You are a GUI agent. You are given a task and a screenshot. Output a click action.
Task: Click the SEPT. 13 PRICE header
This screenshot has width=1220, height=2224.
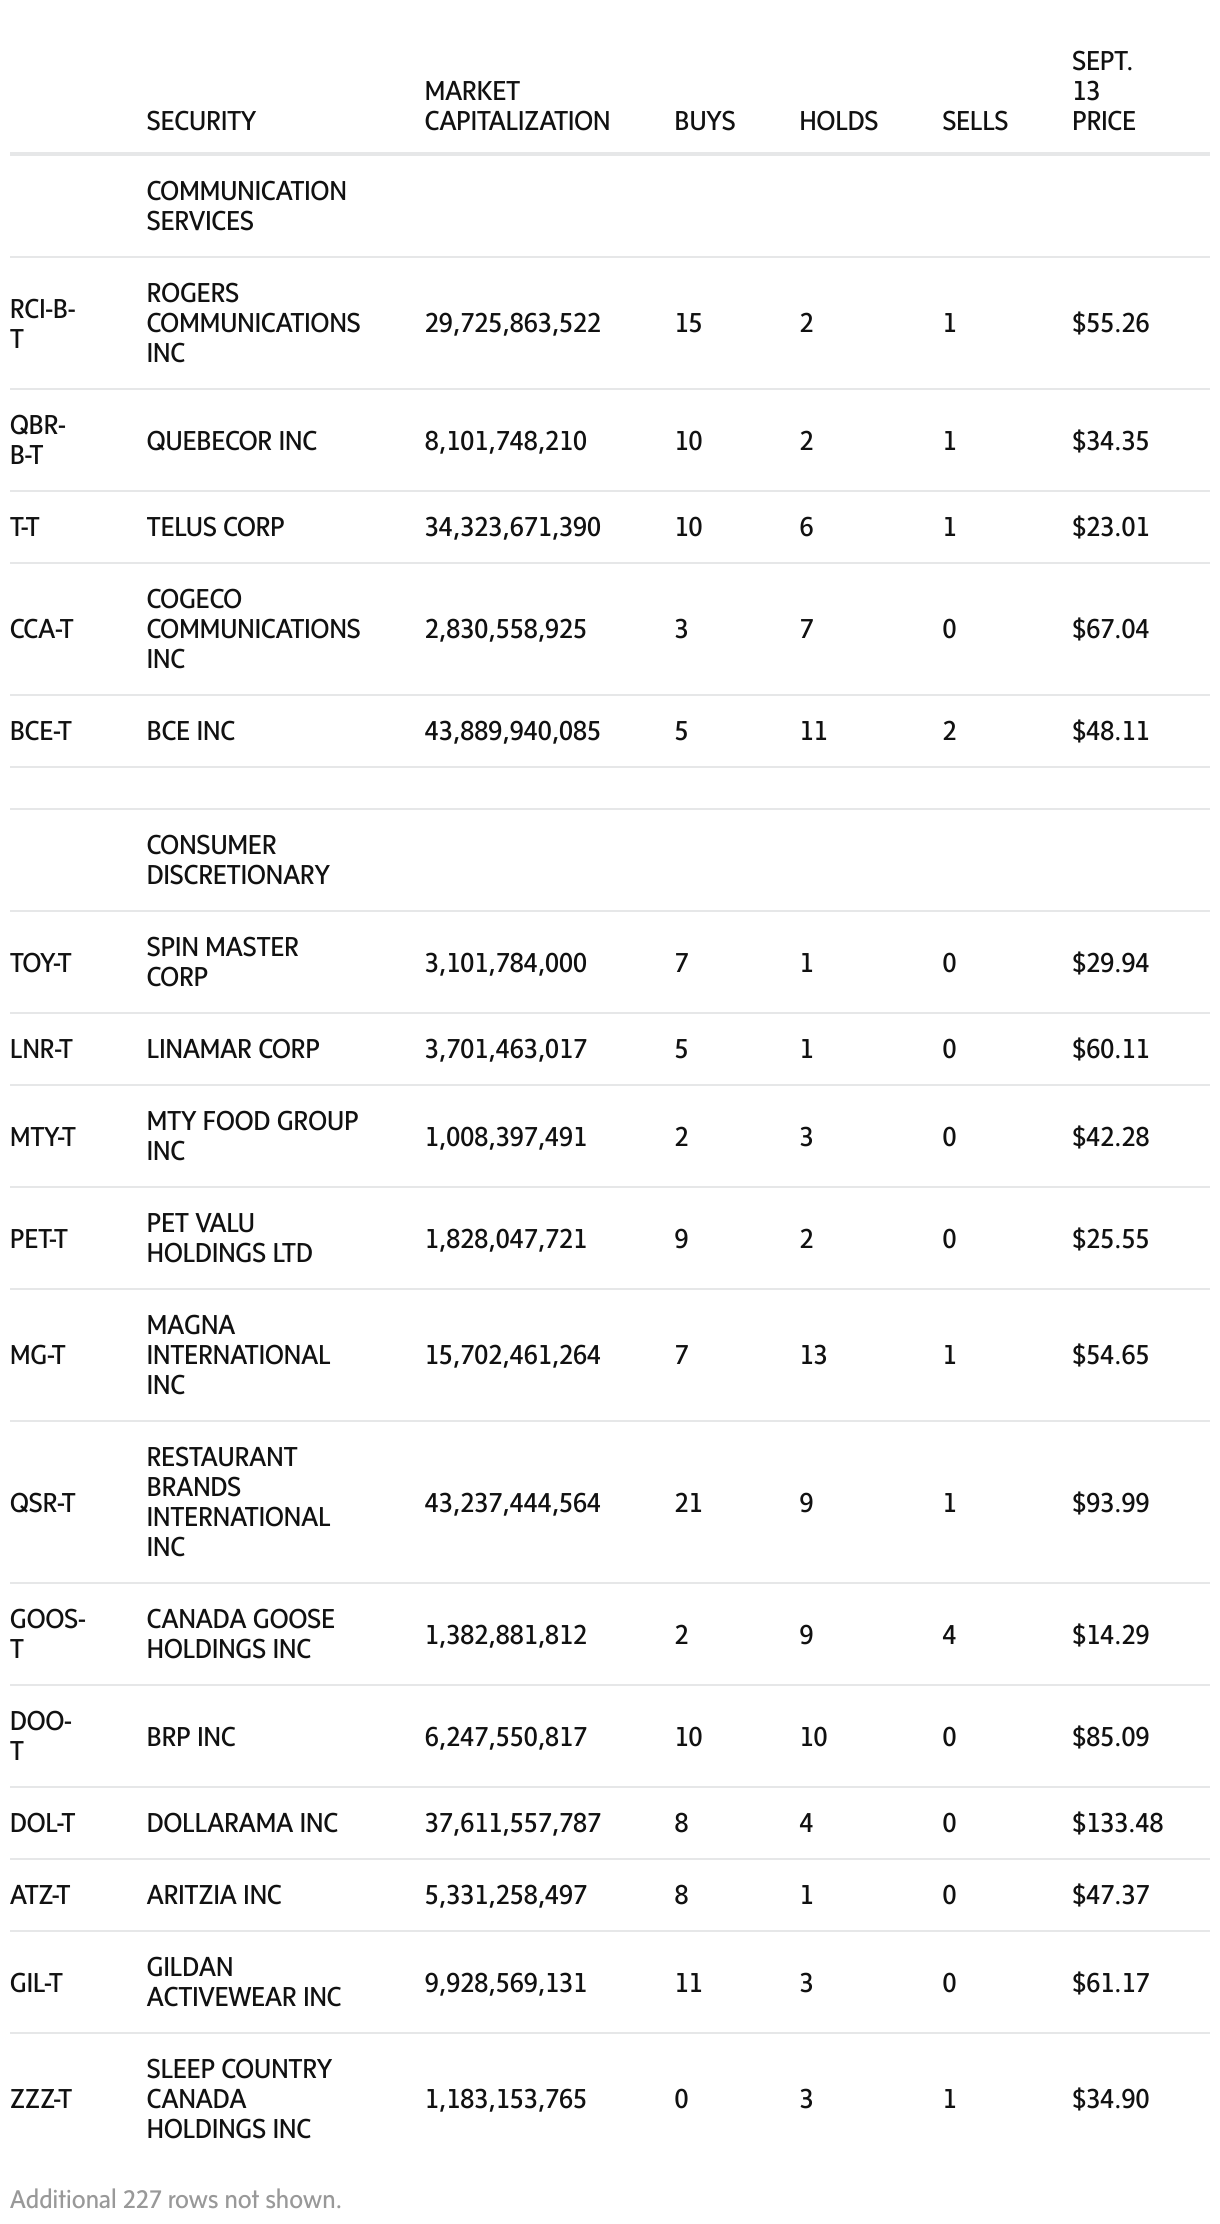point(1103,92)
